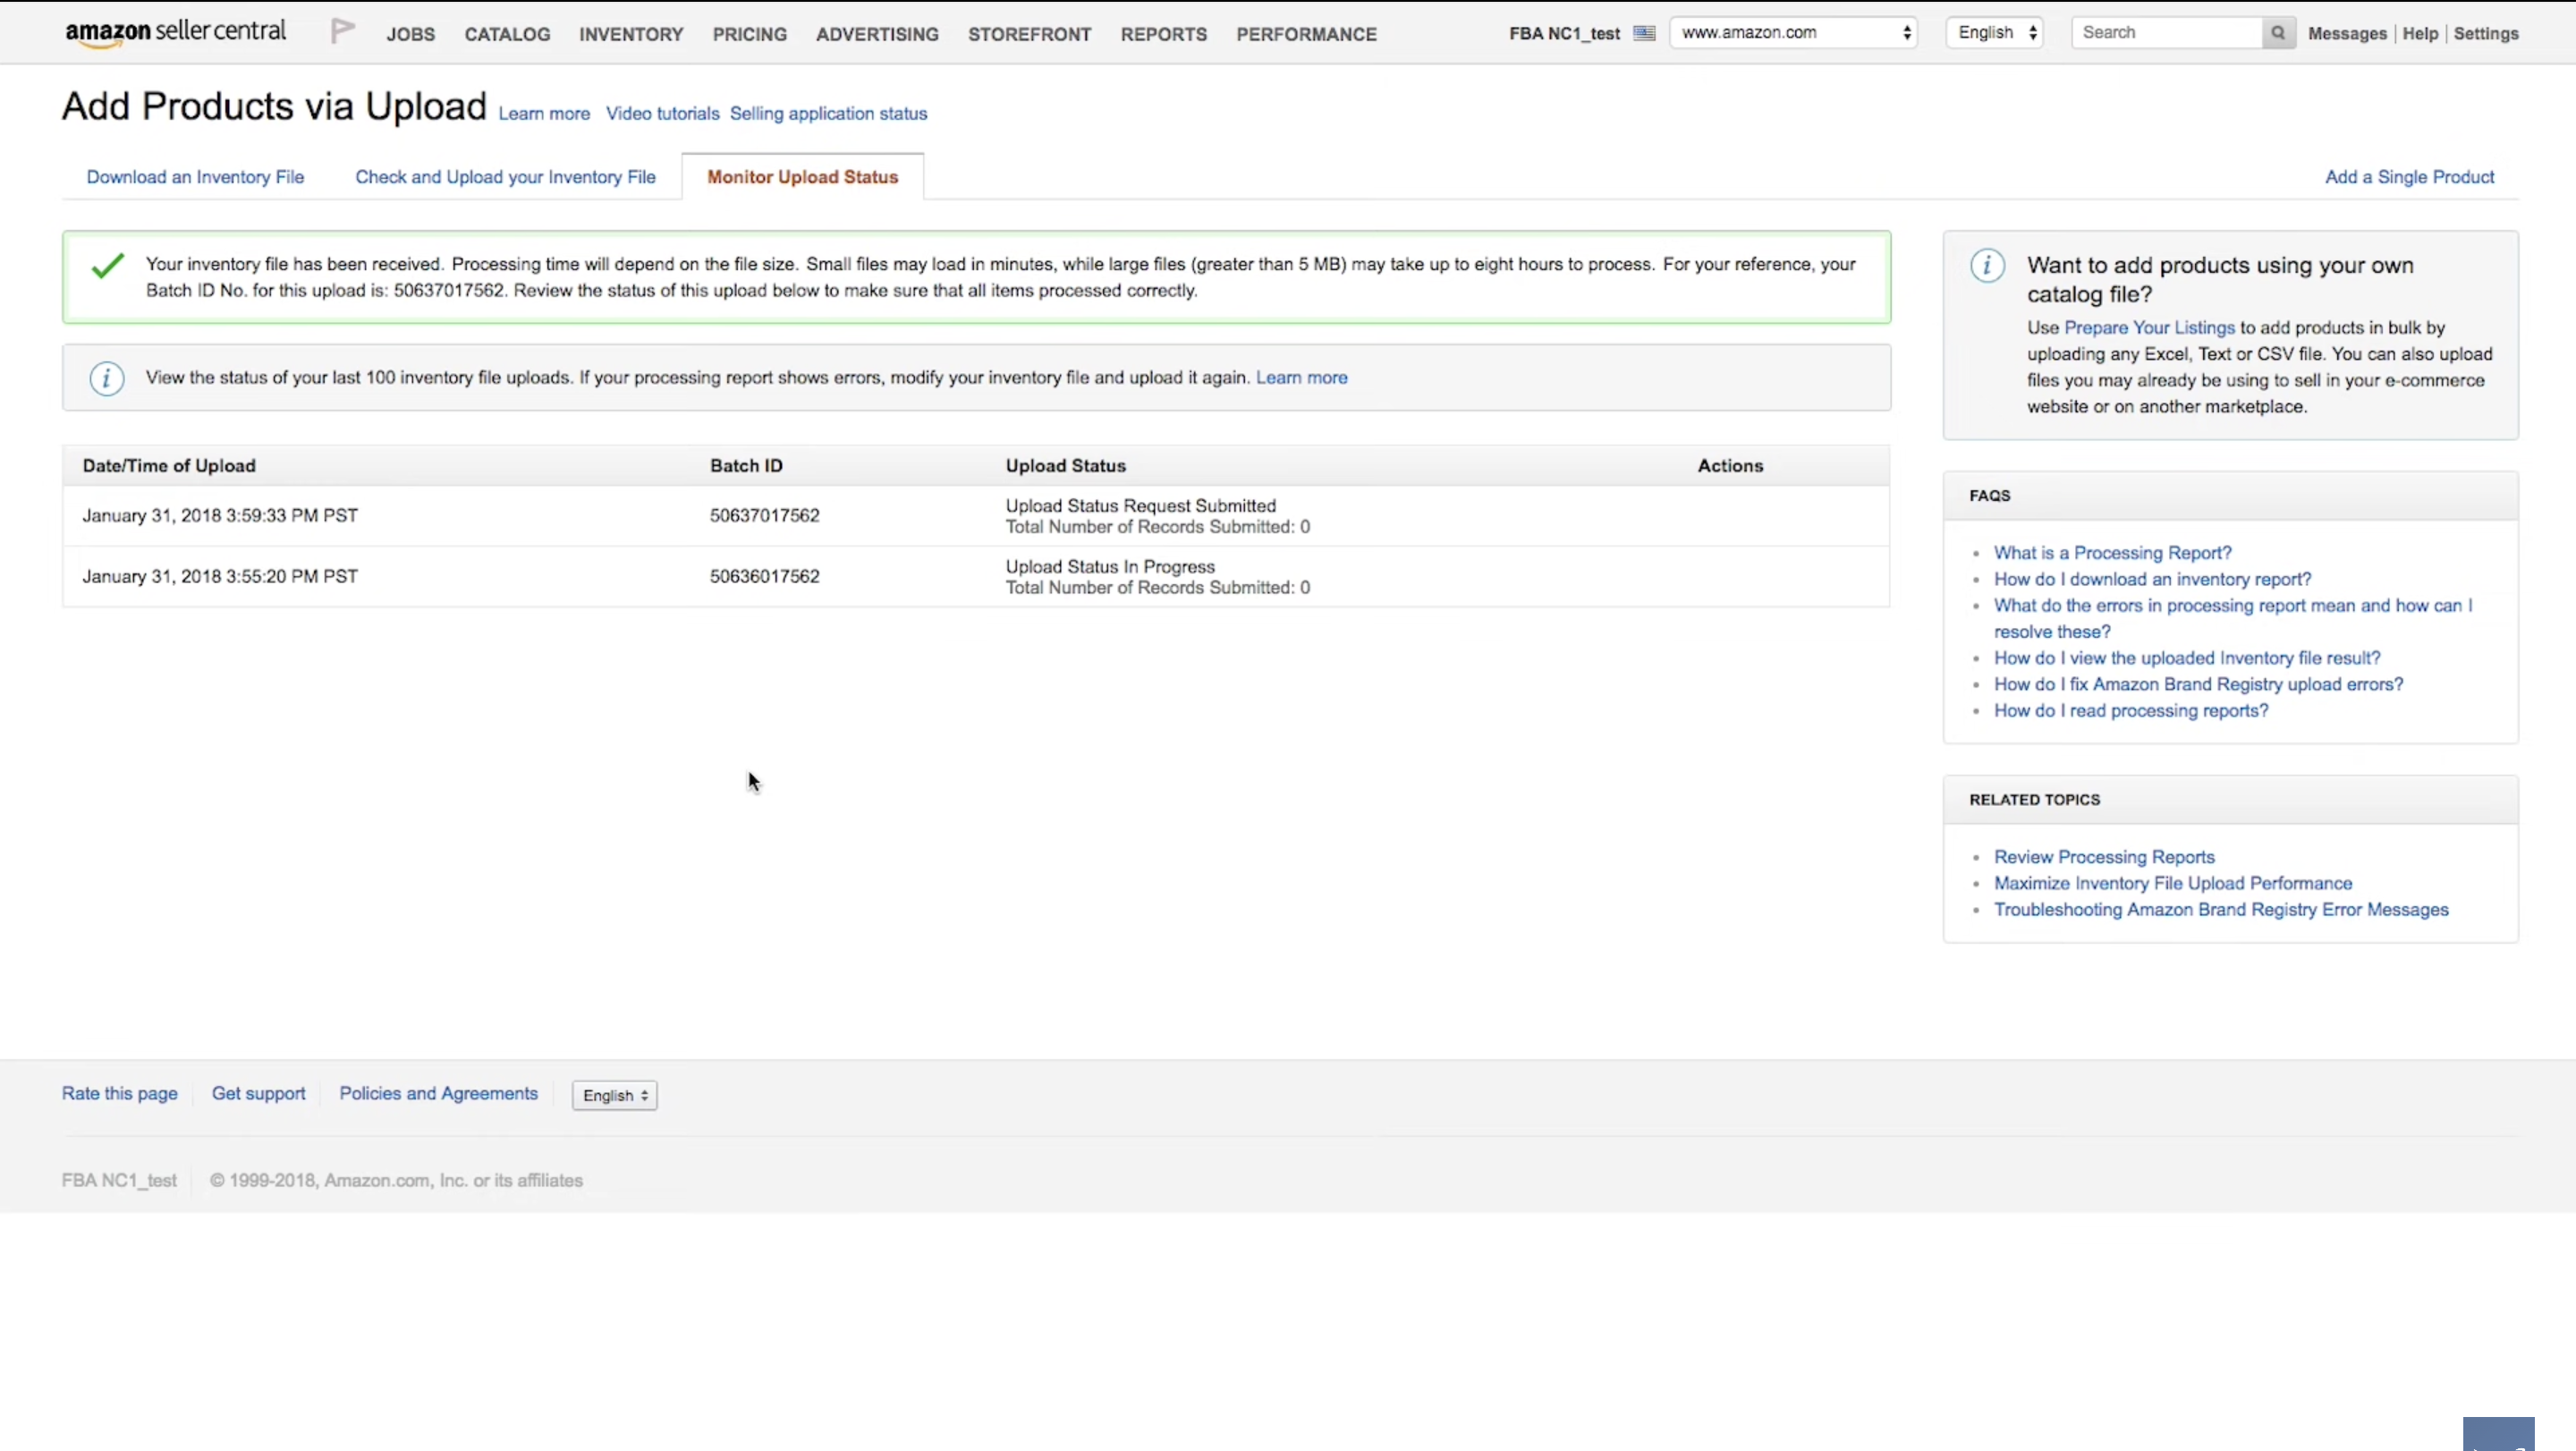The image size is (2576, 1451).
Task: Click Upload Status Request Submitted text
Action: point(1140,506)
